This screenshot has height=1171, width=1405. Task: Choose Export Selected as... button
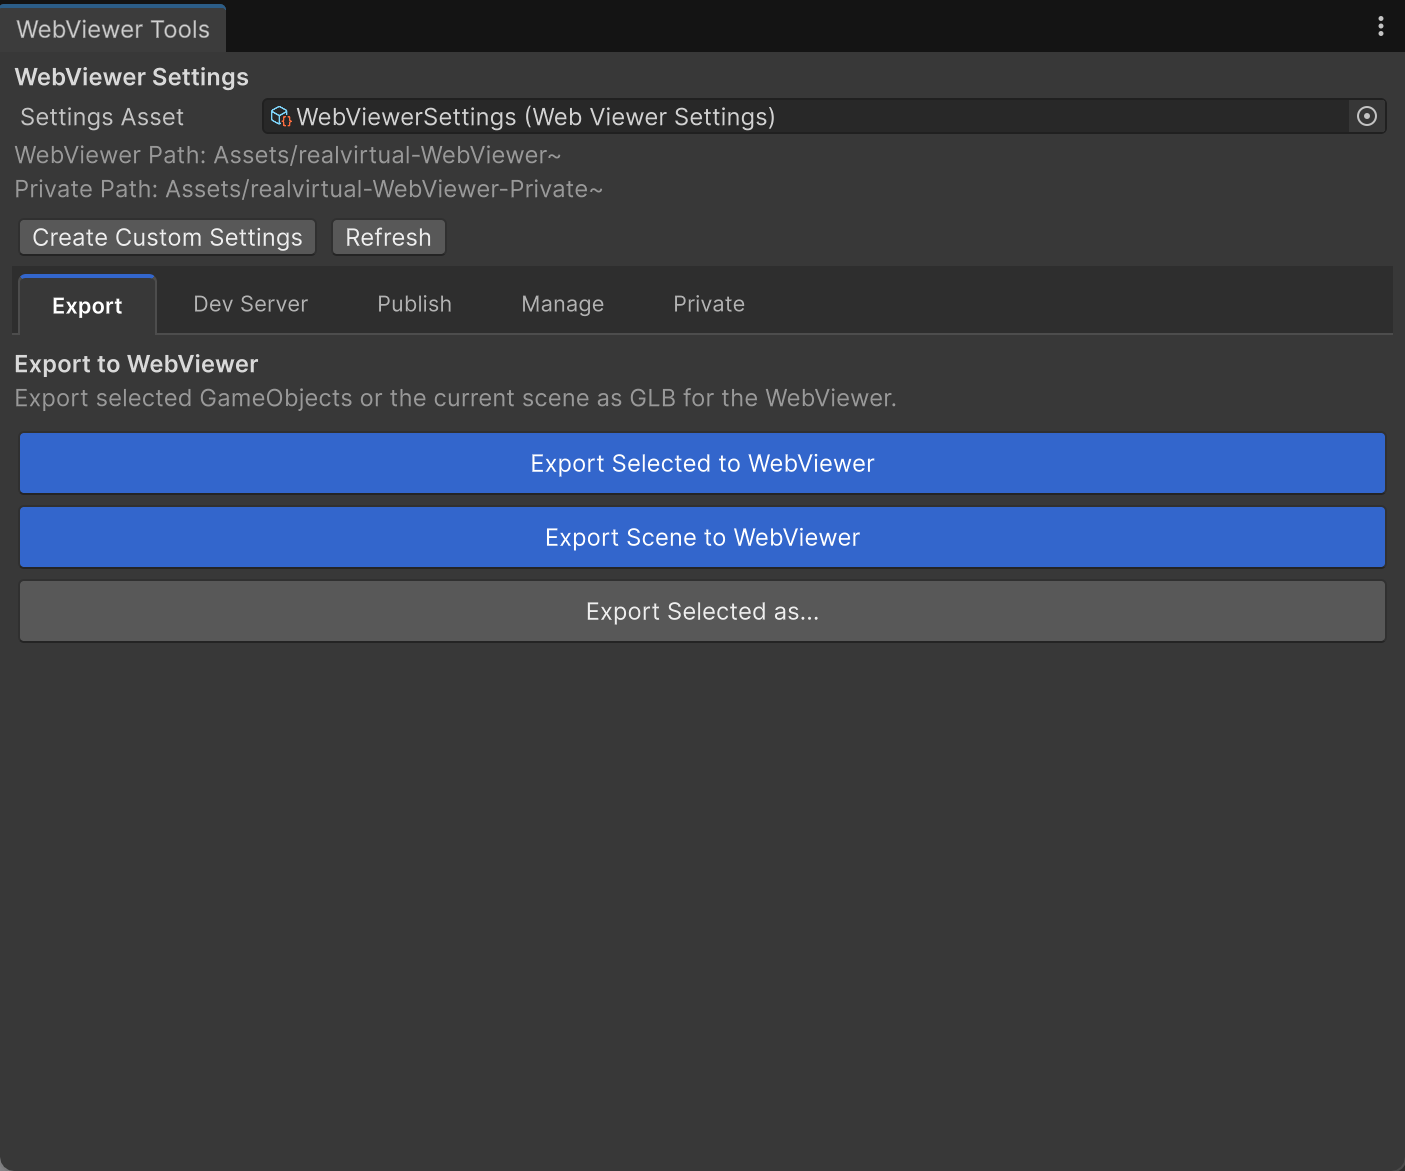tap(702, 612)
